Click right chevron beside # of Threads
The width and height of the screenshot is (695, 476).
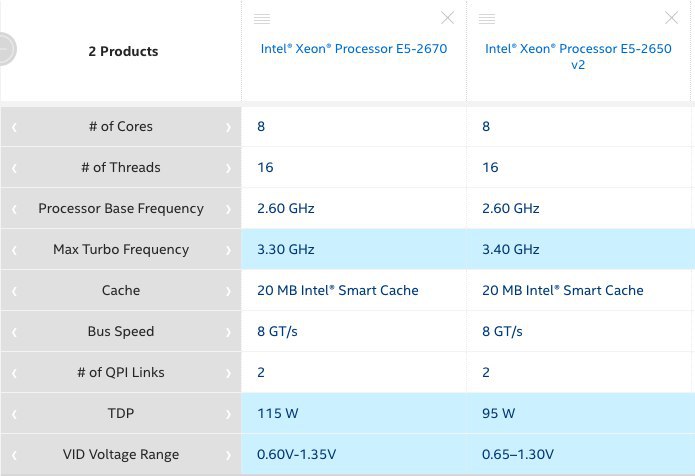pos(228,168)
